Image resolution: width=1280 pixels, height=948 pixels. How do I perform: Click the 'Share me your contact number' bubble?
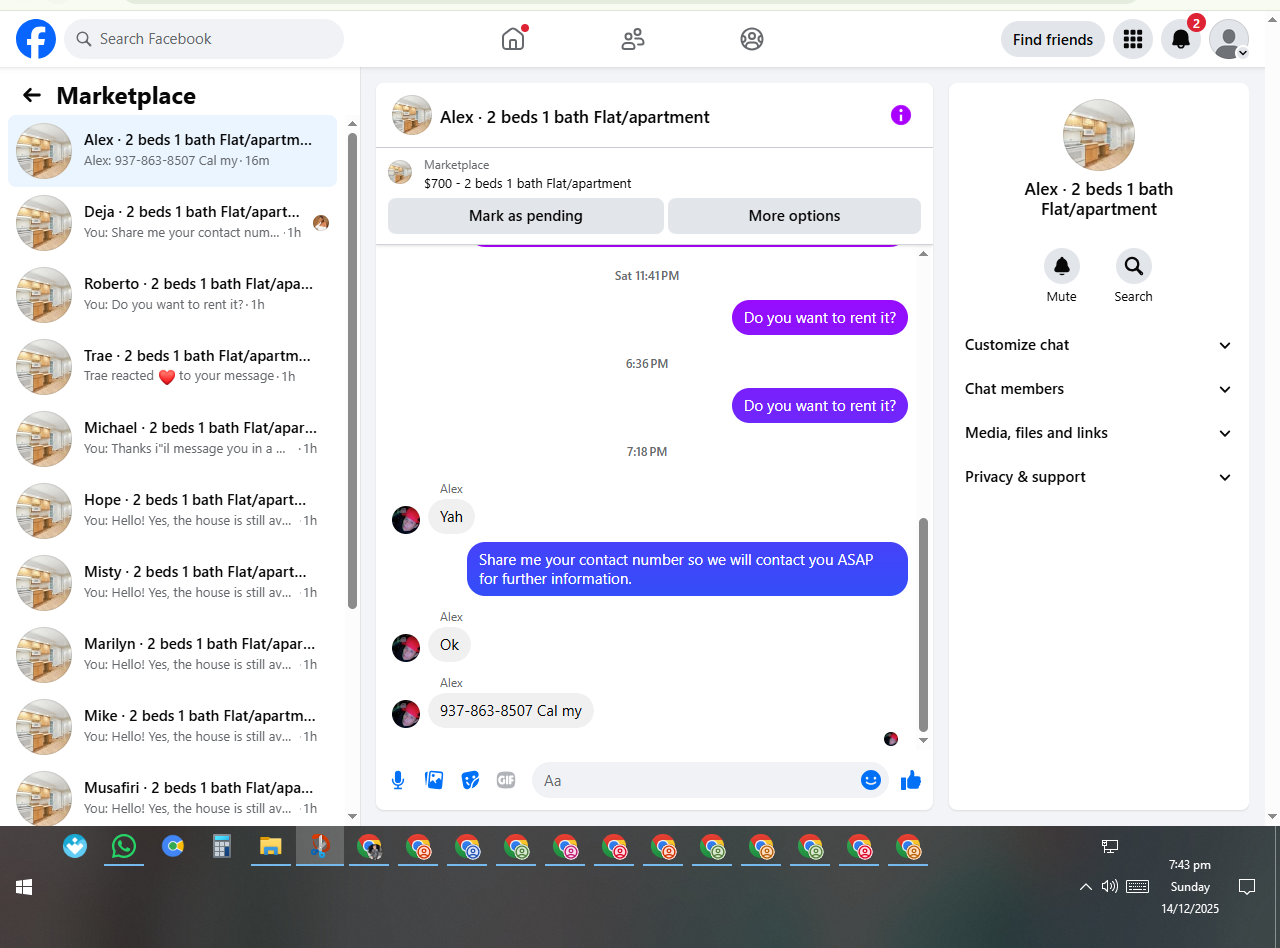coord(688,569)
